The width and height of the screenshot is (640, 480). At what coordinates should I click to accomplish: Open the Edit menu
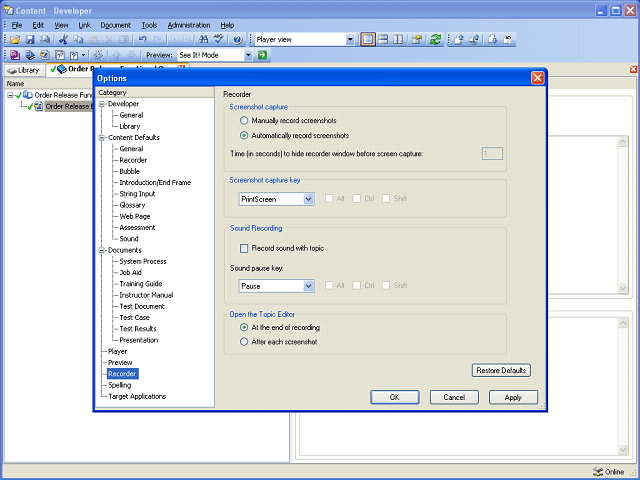click(38, 25)
